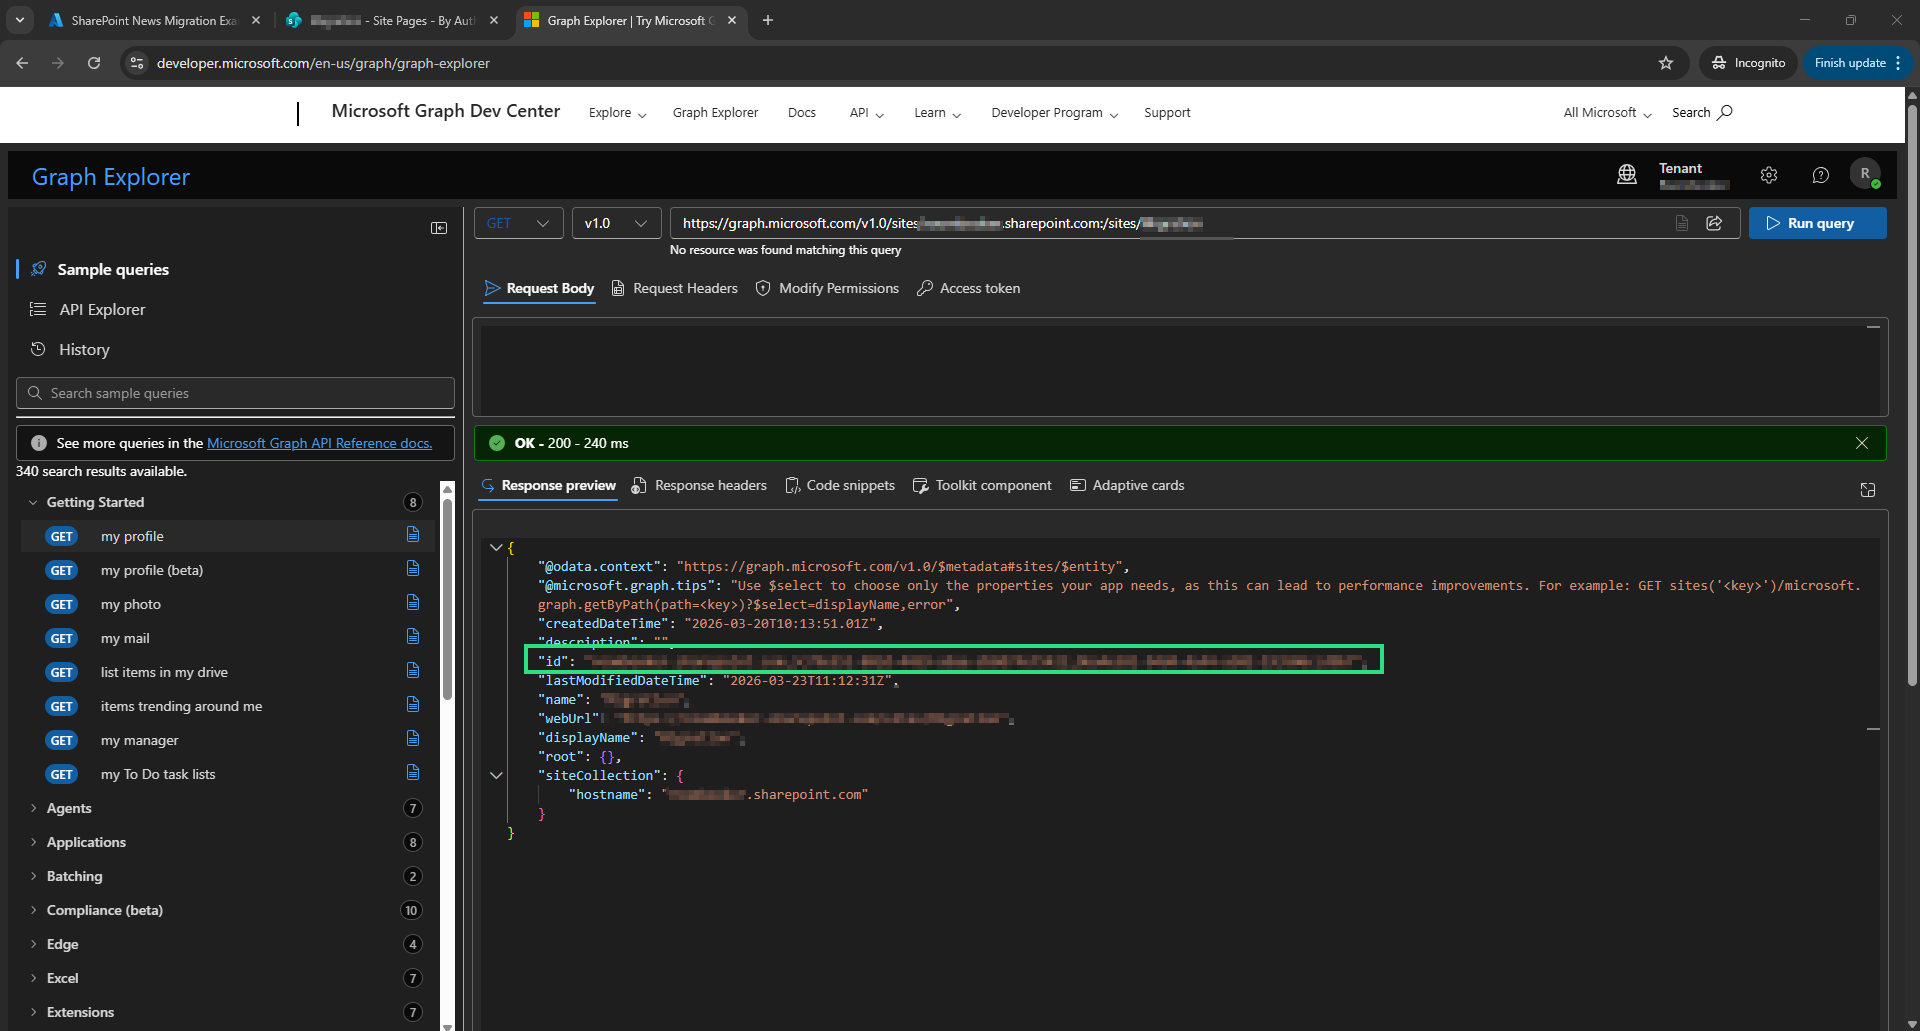Click the Graph Explorer settings gear icon
1920x1031 pixels.
click(1768, 175)
